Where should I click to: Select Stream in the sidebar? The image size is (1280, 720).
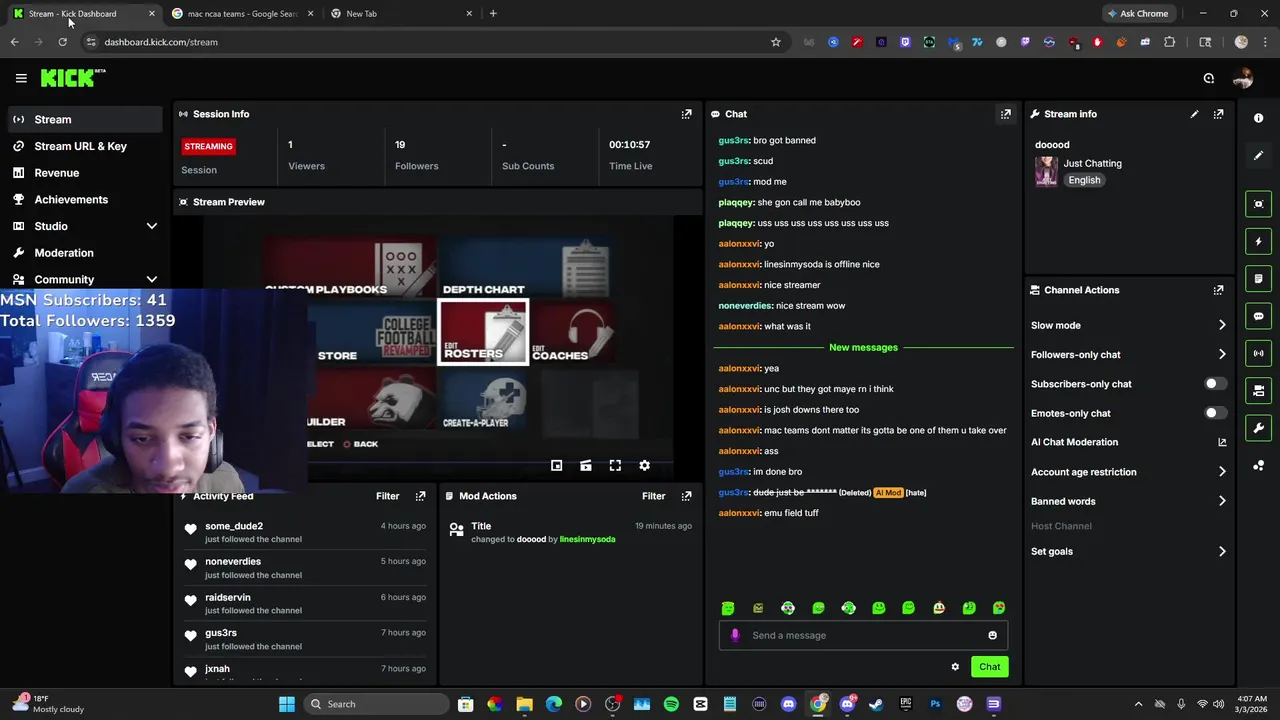pyautogui.click(x=85, y=119)
